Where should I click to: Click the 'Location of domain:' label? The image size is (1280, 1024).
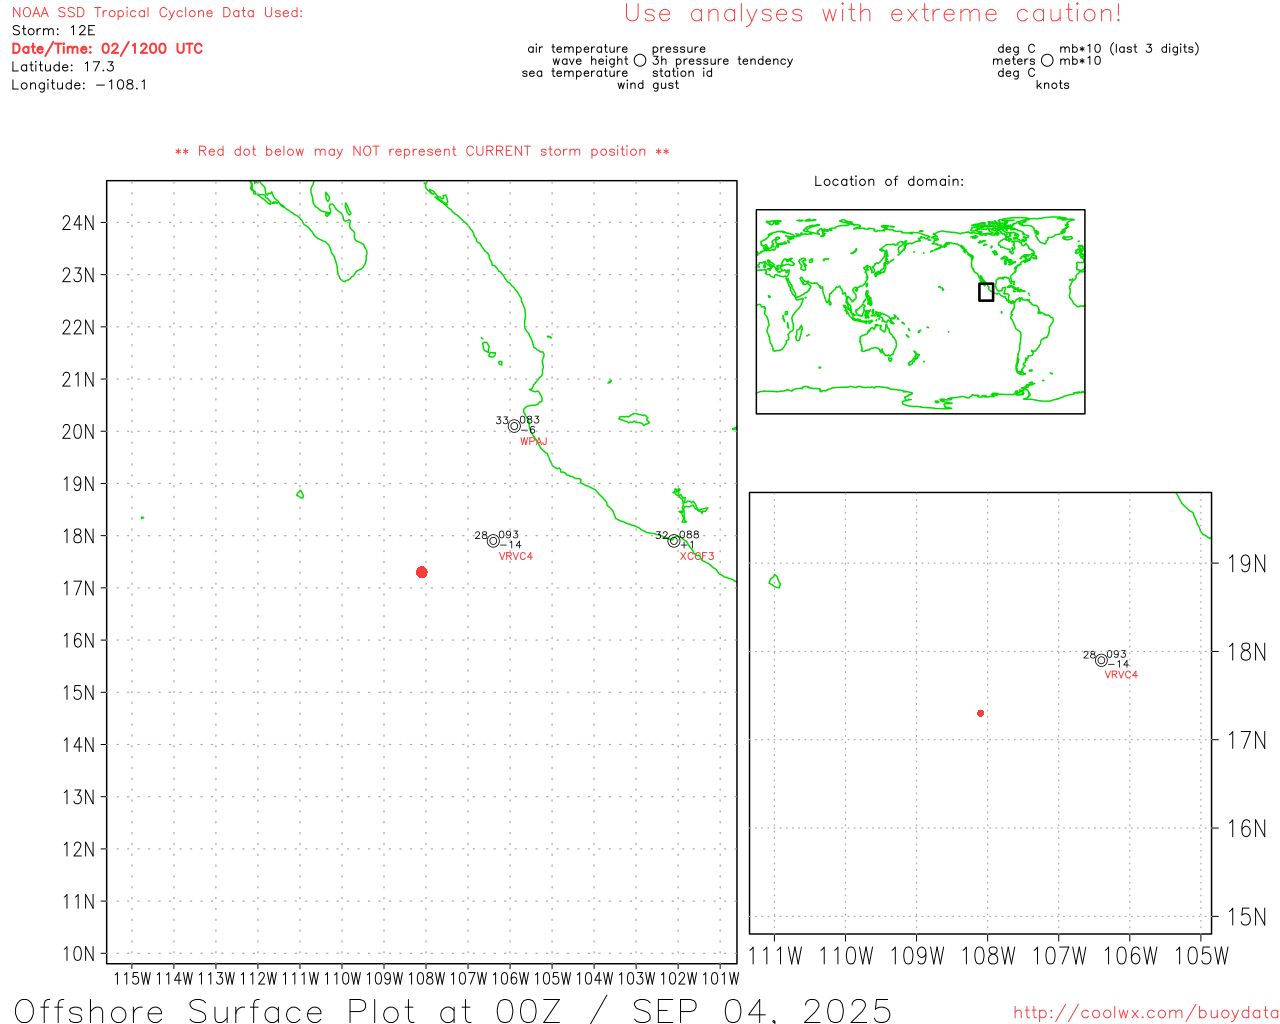click(x=889, y=181)
